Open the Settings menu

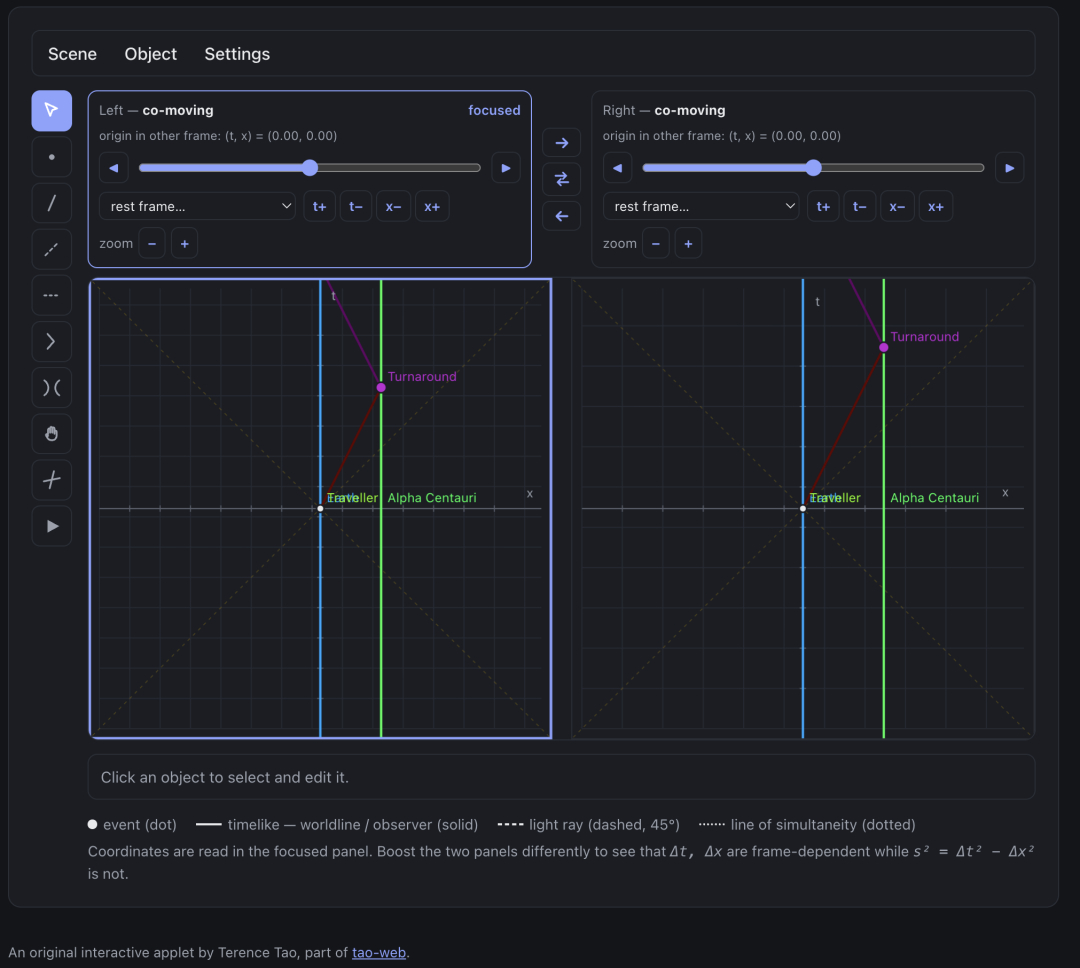(237, 54)
